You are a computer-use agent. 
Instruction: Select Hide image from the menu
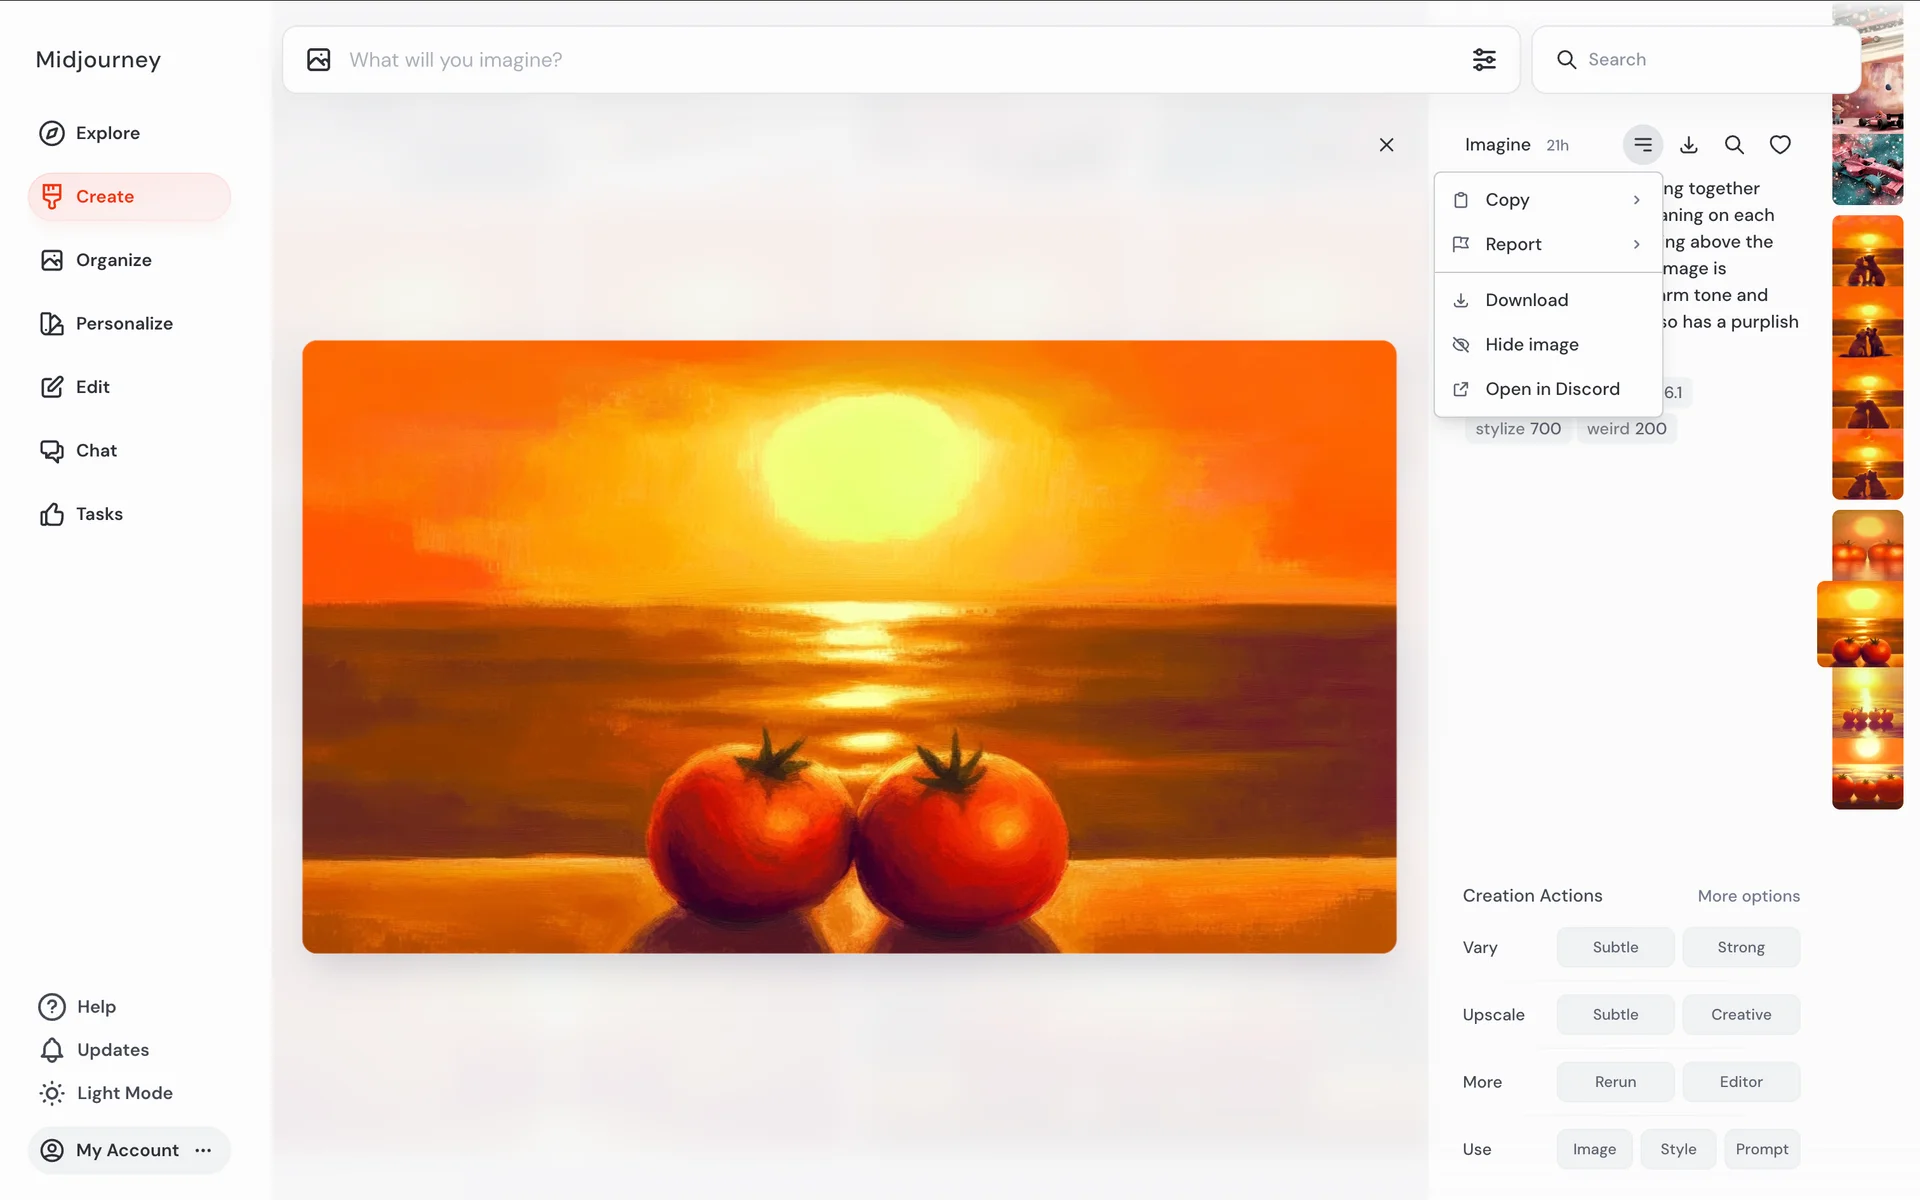click(x=1531, y=344)
